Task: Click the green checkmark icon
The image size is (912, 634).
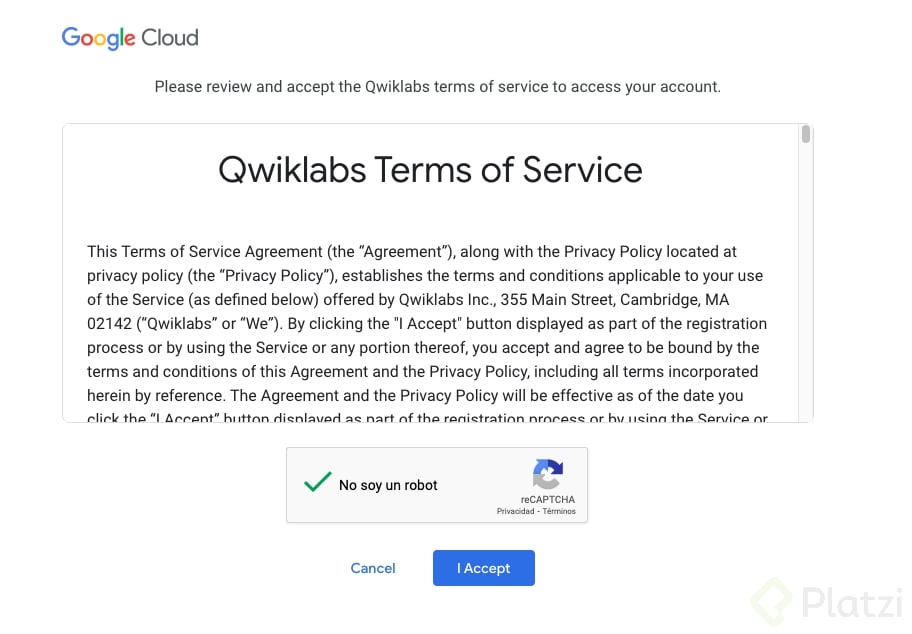Action: coord(318,482)
